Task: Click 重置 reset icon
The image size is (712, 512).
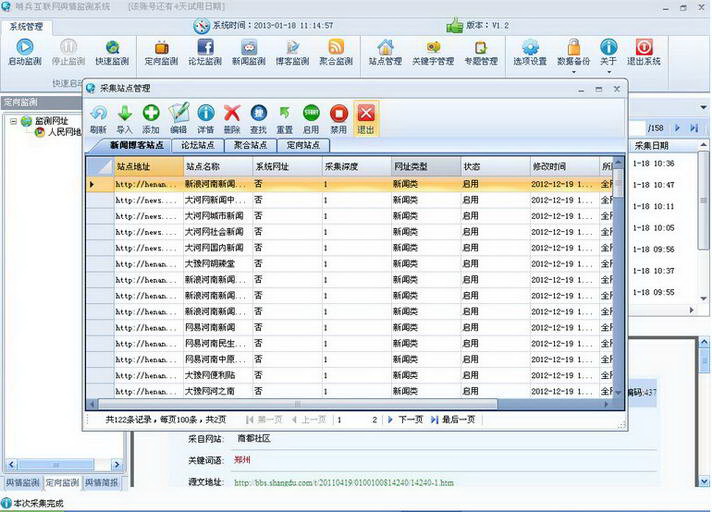Action: point(284,119)
